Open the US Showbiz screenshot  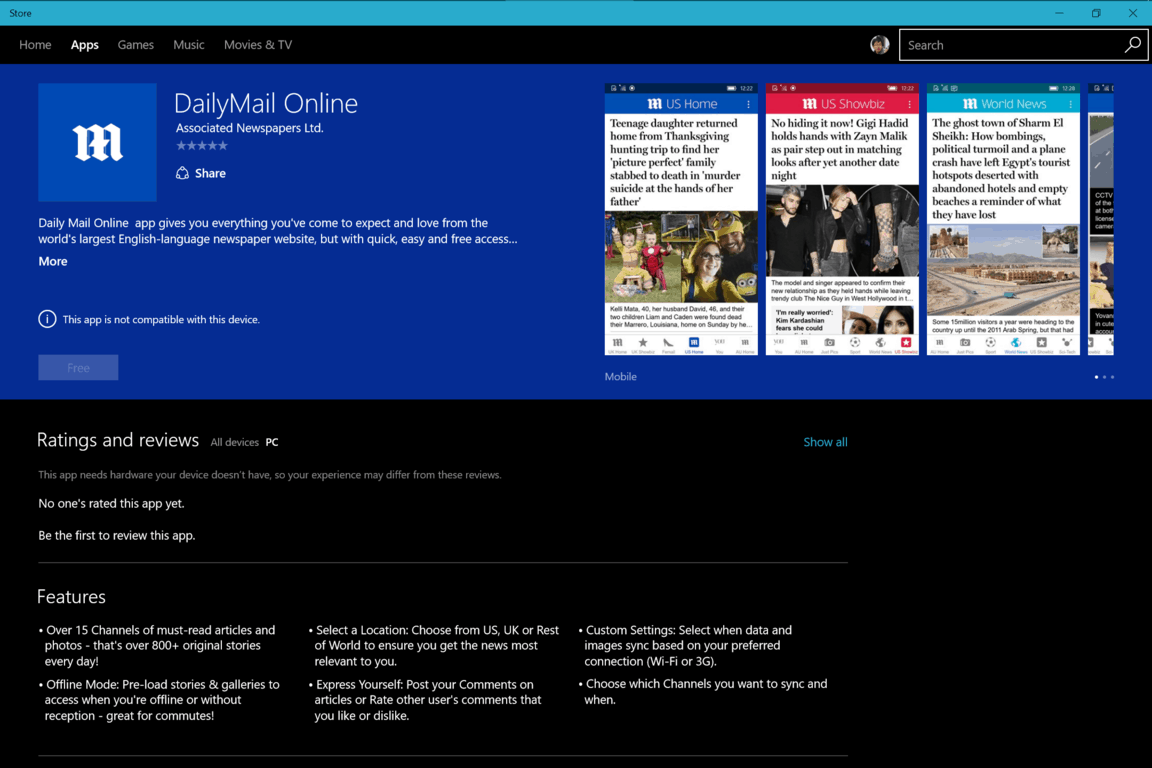click(842, 220)
